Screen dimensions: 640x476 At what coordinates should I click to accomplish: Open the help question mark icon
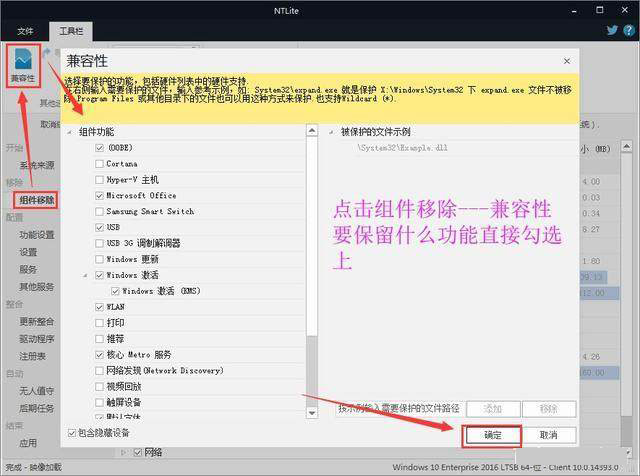point(629,30)
